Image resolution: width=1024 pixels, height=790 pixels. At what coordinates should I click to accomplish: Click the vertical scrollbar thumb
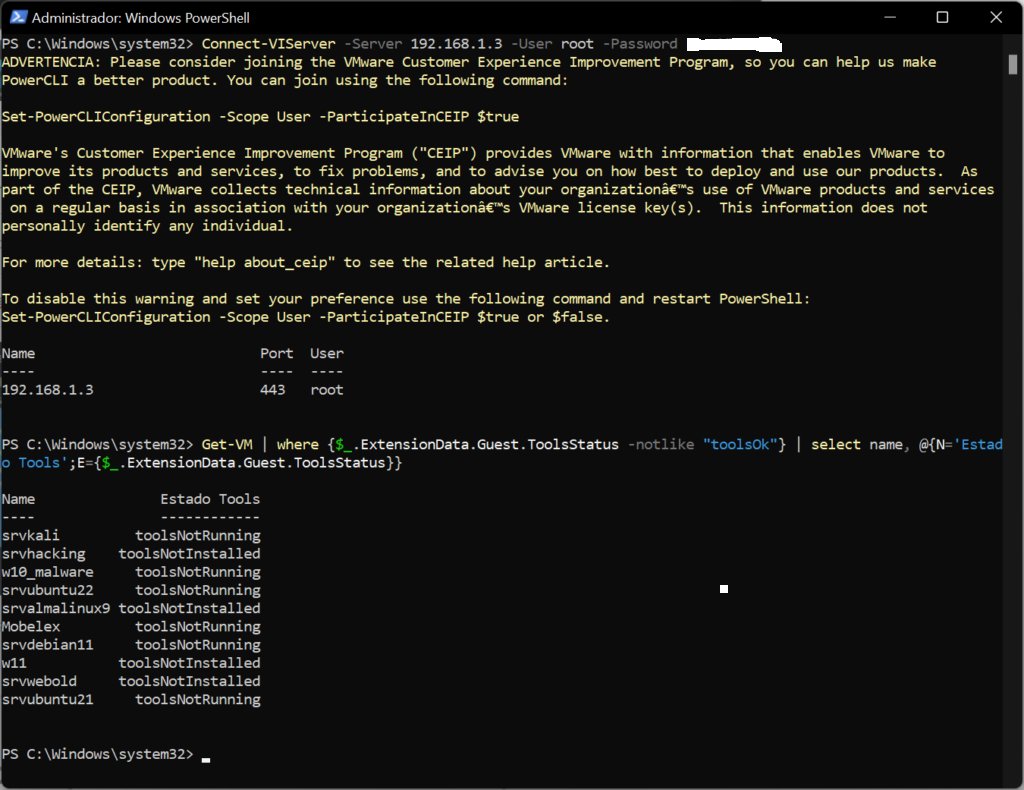coord(1012,65)
